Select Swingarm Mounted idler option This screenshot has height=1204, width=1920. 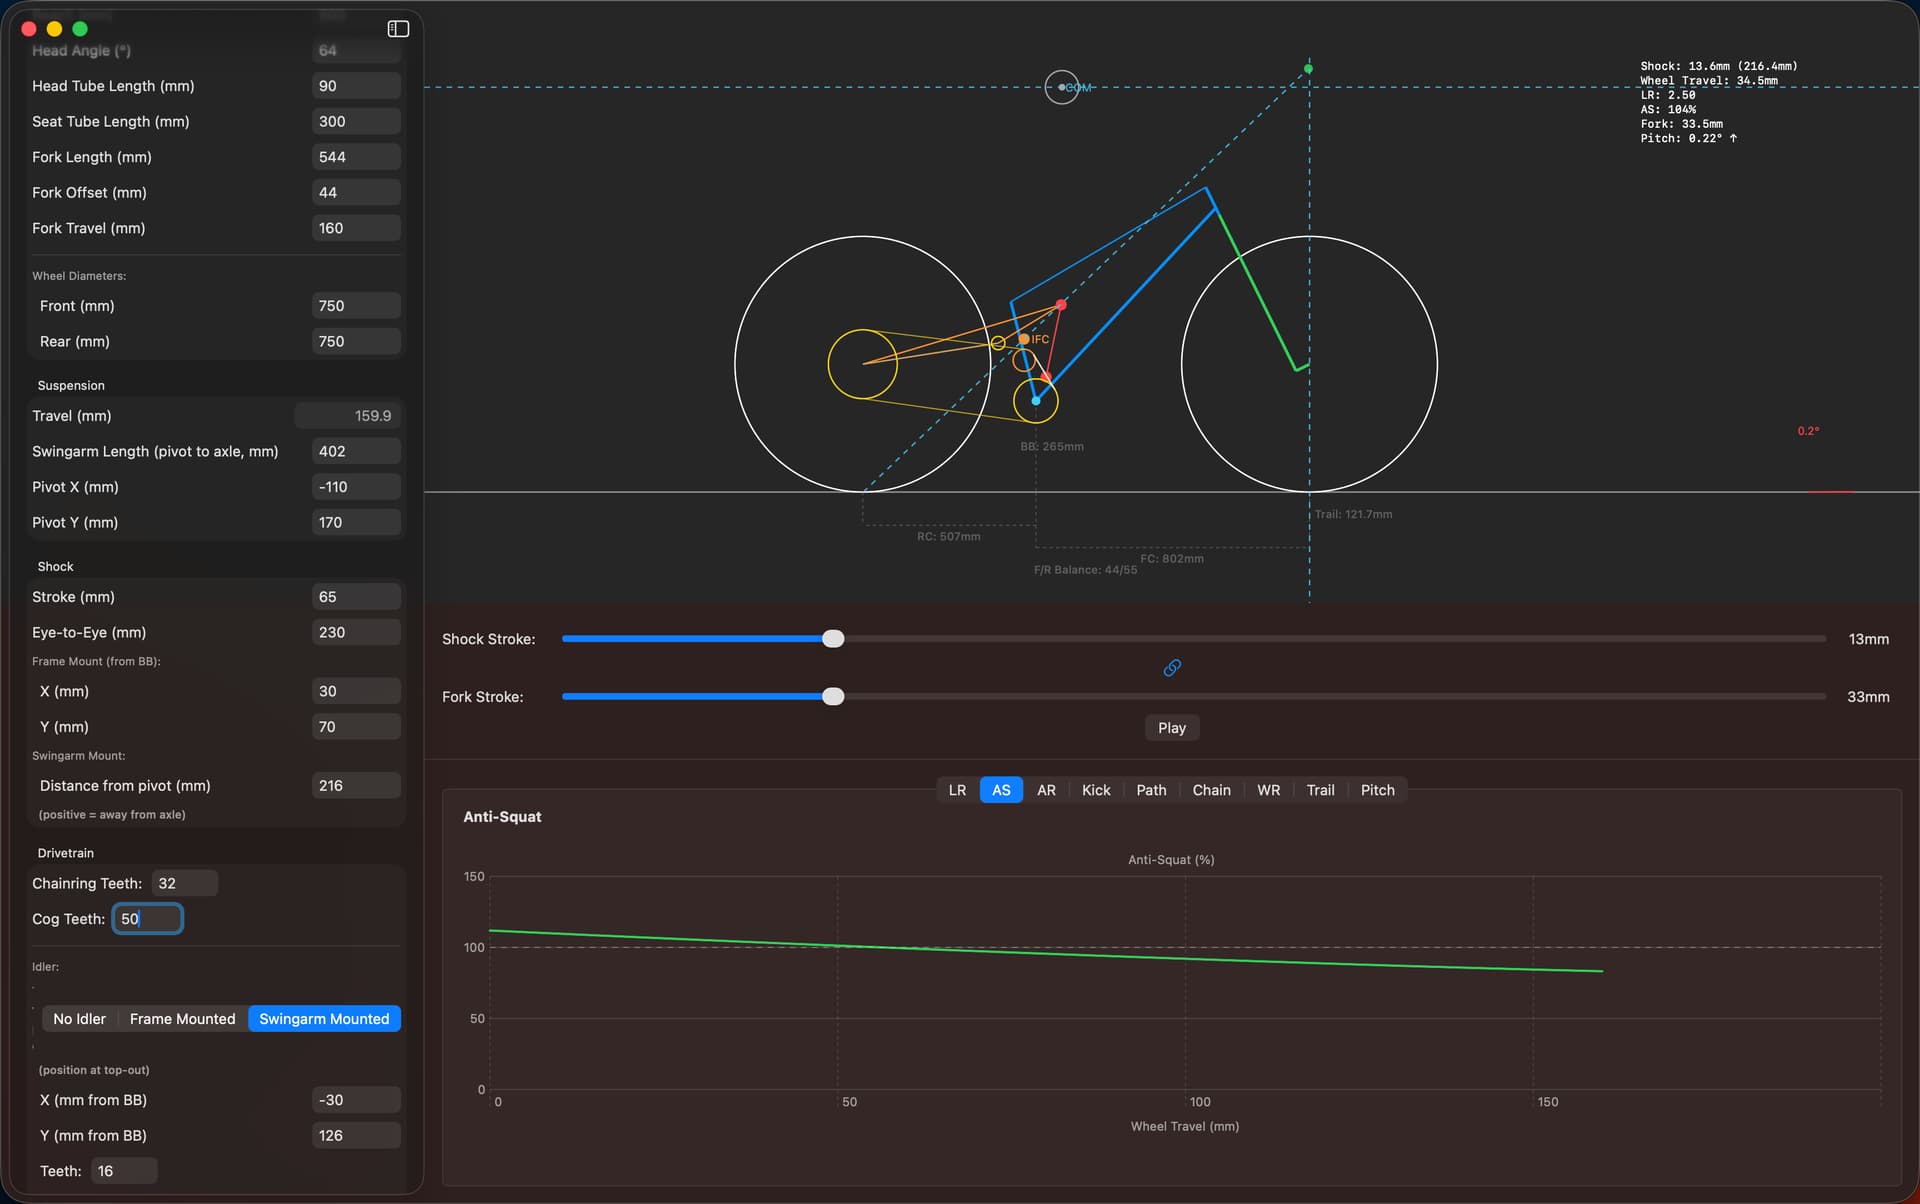tap(324, 1019)
